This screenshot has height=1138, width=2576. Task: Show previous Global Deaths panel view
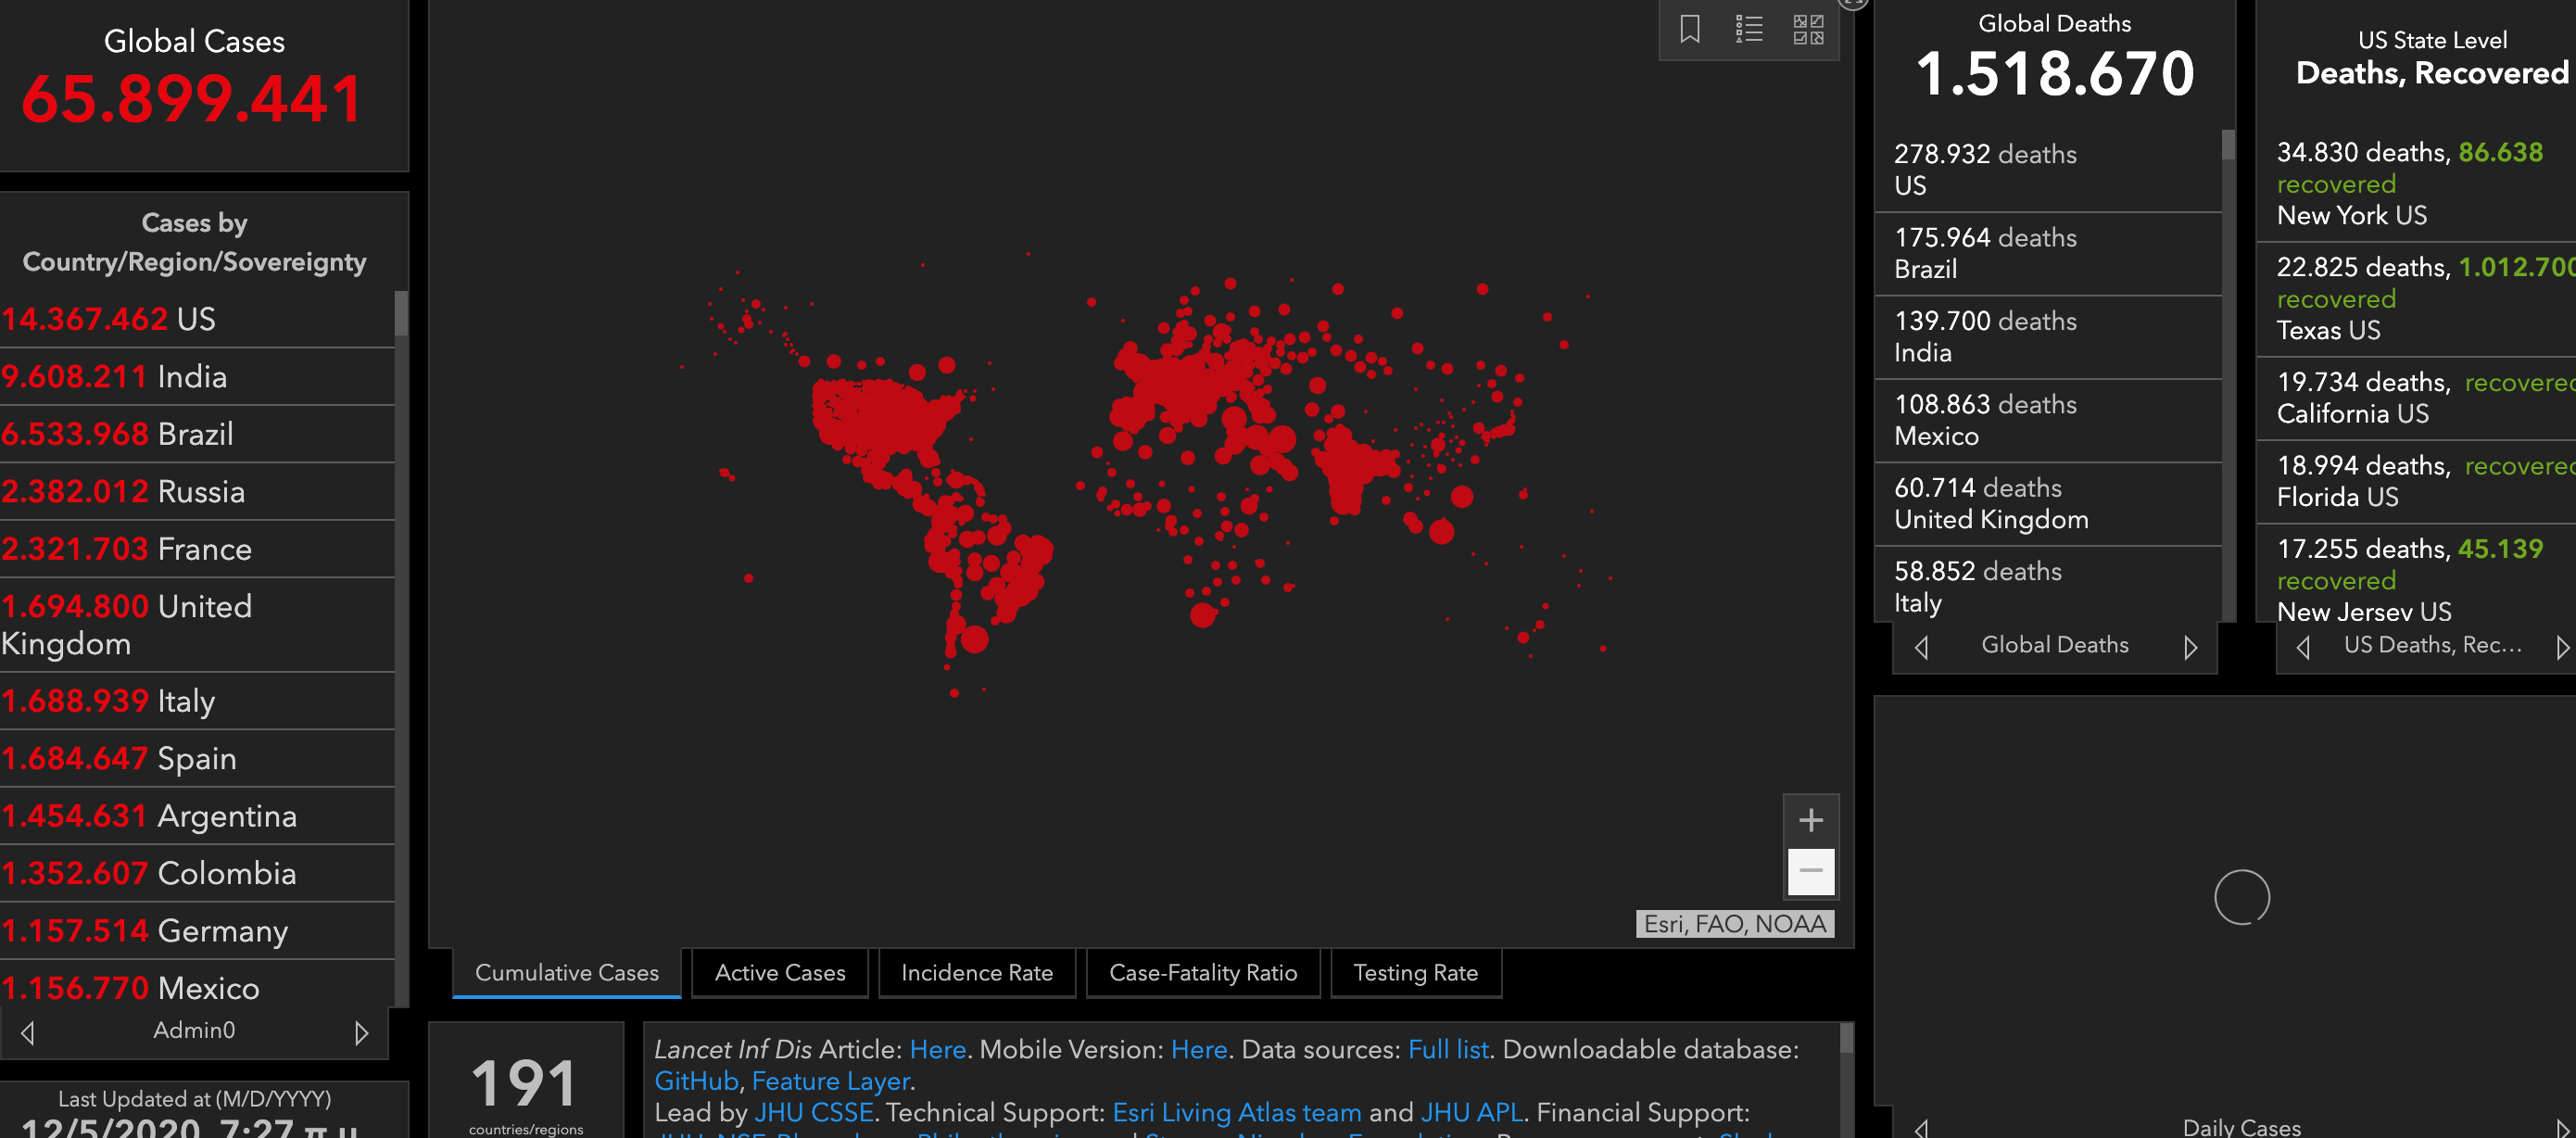click(1921, 647)
